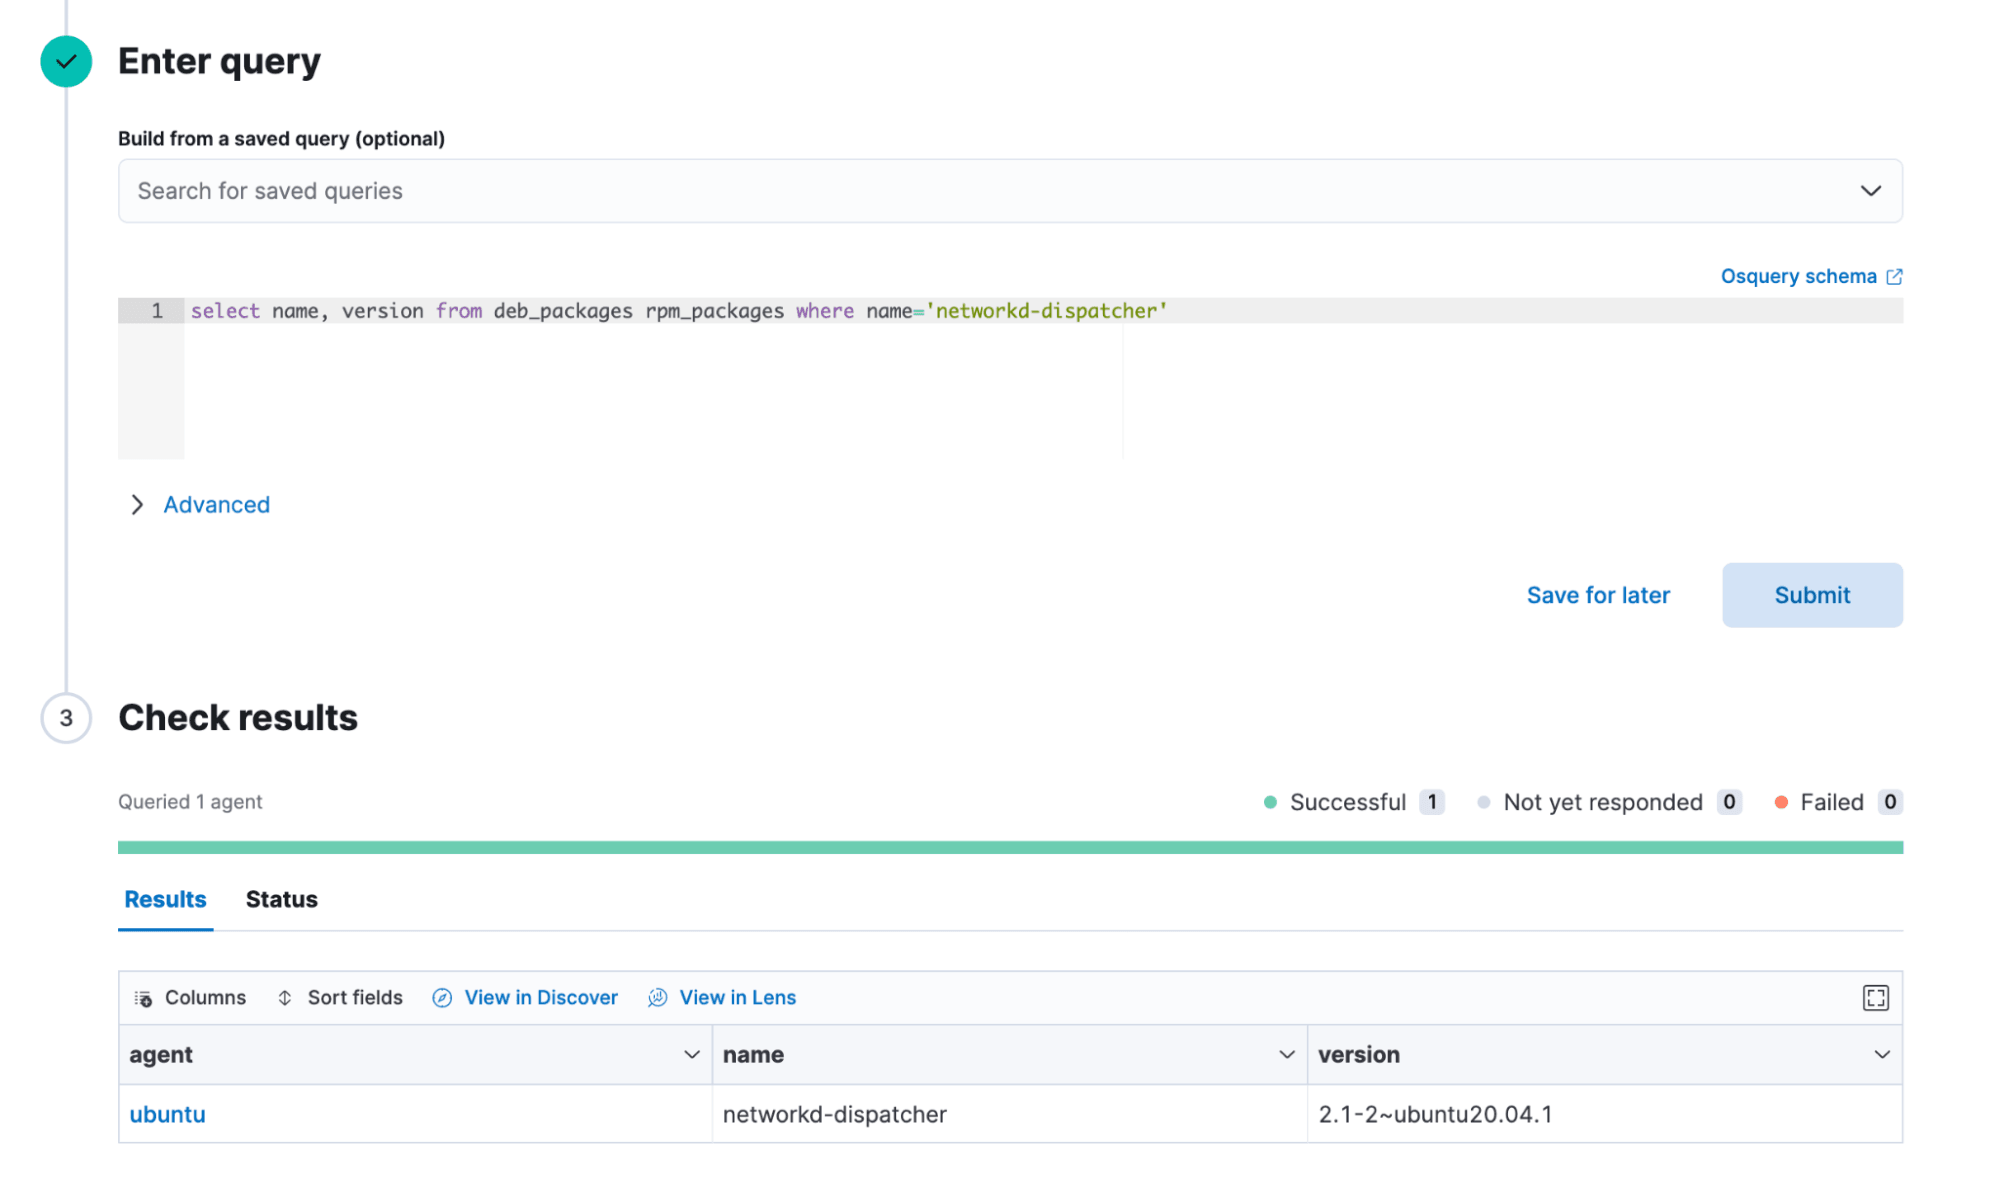Click the View in Lens icon
Screen dimensions: 1999x1202
point(657,998)
